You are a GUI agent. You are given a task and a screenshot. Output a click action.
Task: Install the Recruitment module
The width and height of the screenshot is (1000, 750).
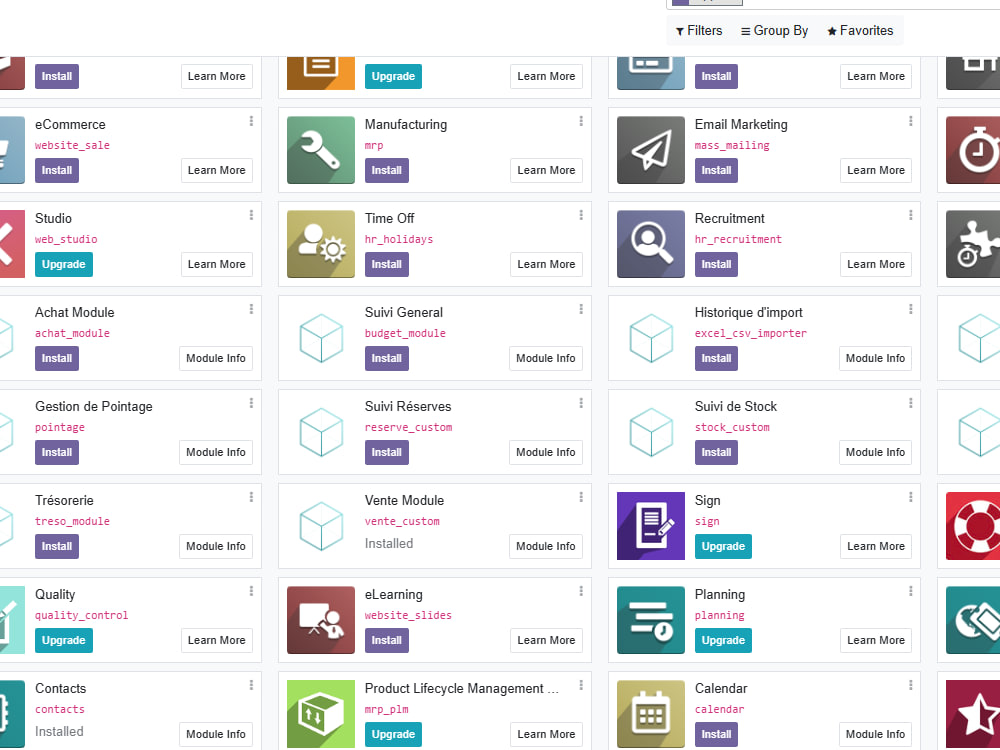(716, 264)
